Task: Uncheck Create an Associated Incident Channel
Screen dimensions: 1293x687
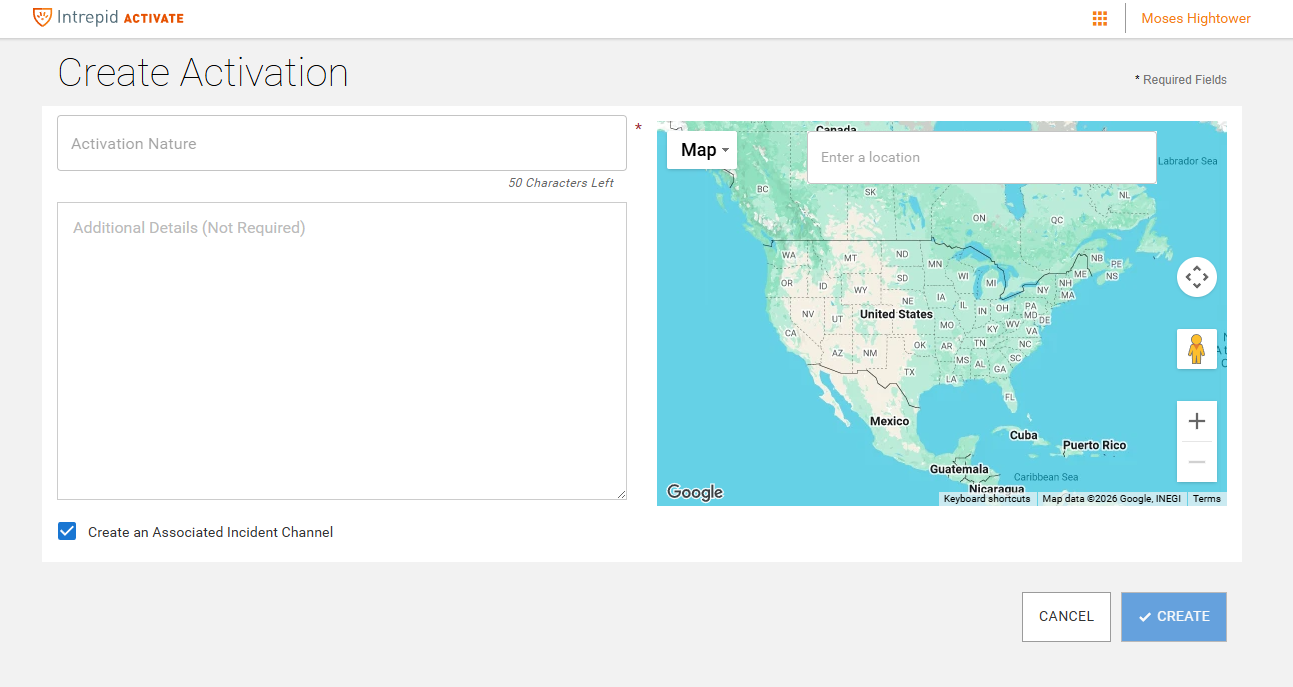Action: (67, 531)
